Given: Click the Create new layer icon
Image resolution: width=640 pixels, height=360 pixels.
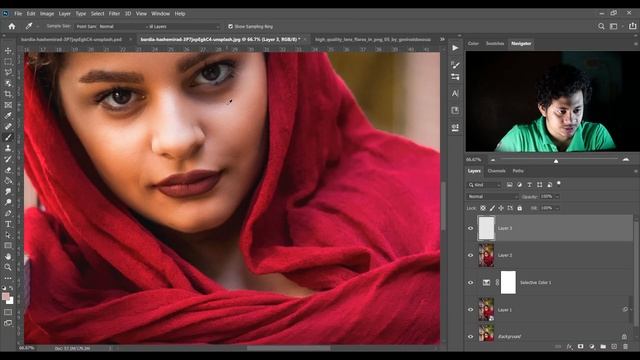Looking at the screenshot, I should 614,347.
